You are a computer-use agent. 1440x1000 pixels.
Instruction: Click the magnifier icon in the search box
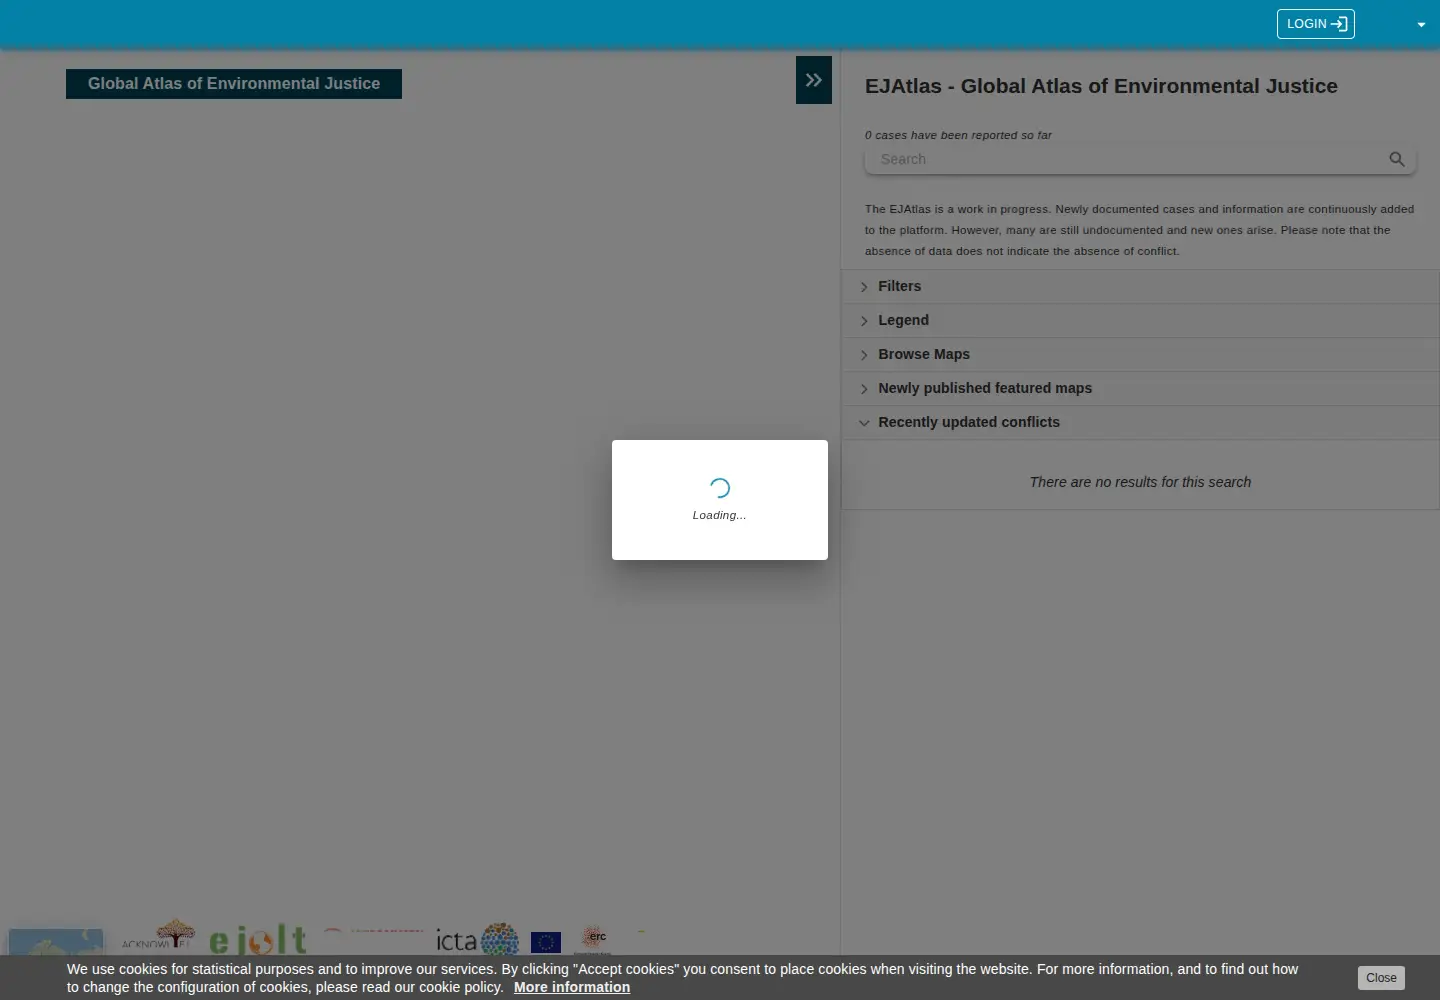pos(1397,159)
